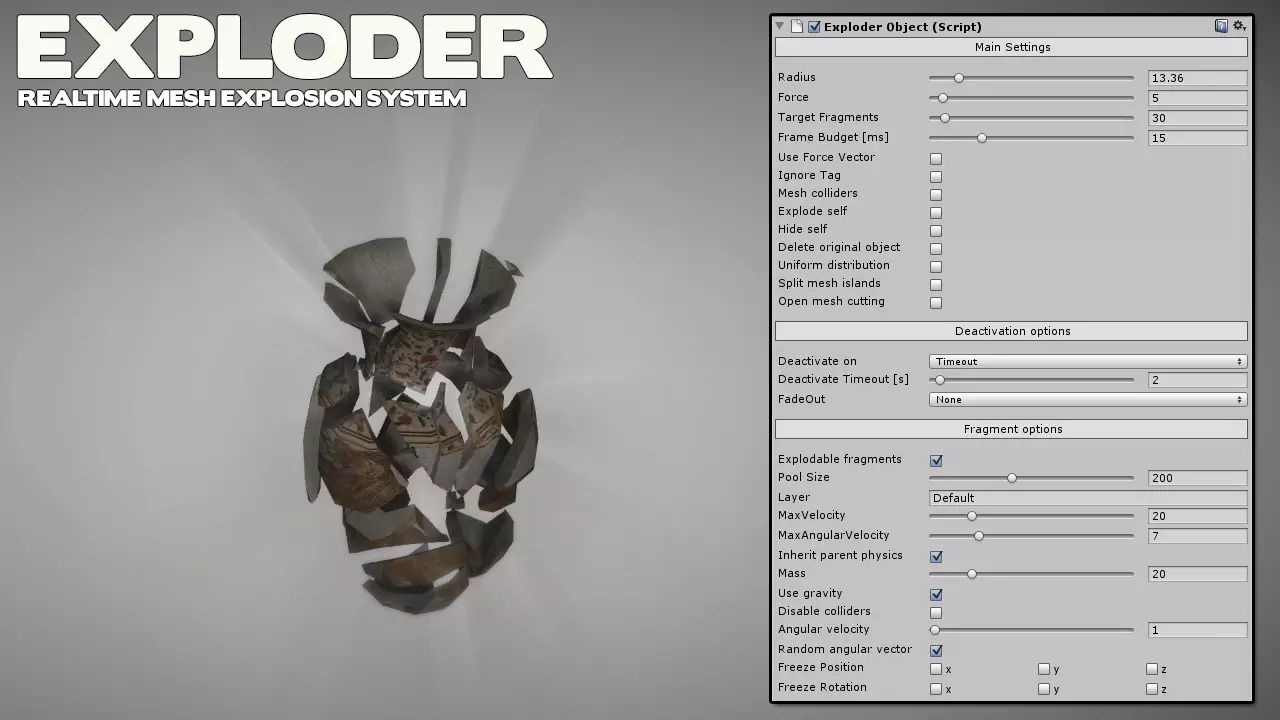Click the MaxVelocity value field

1197,516
